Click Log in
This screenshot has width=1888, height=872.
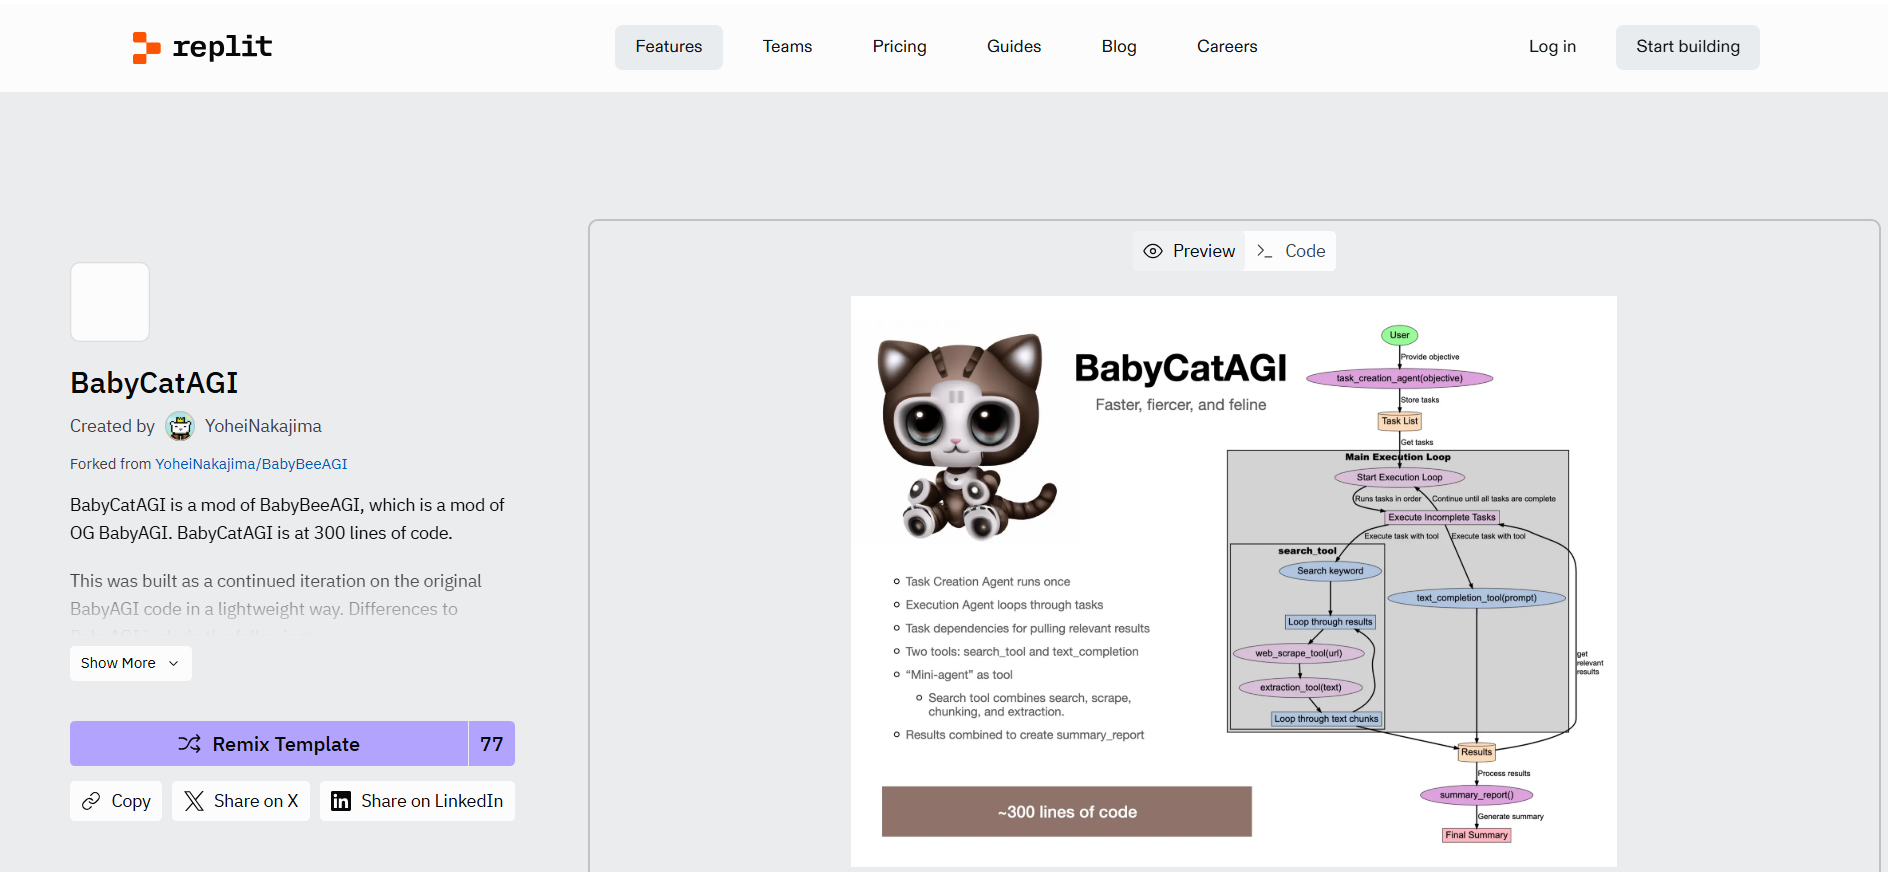(1552, 47)
